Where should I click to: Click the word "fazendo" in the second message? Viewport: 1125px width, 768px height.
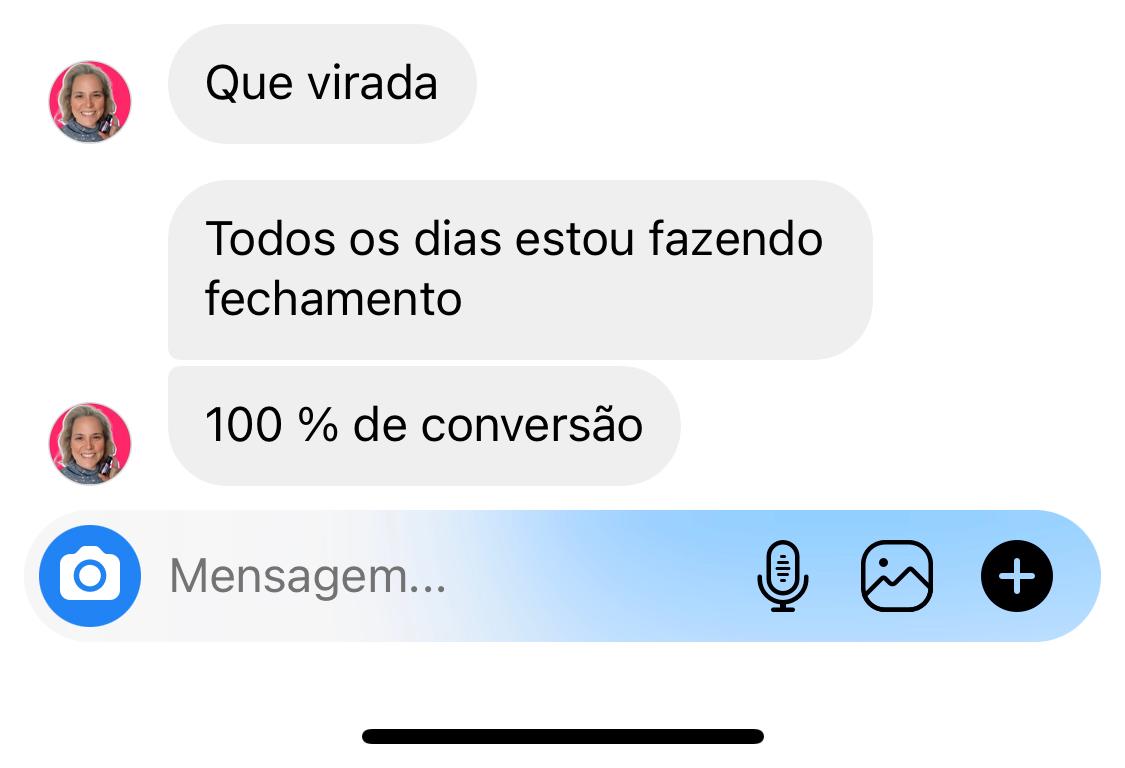[736, 238]
